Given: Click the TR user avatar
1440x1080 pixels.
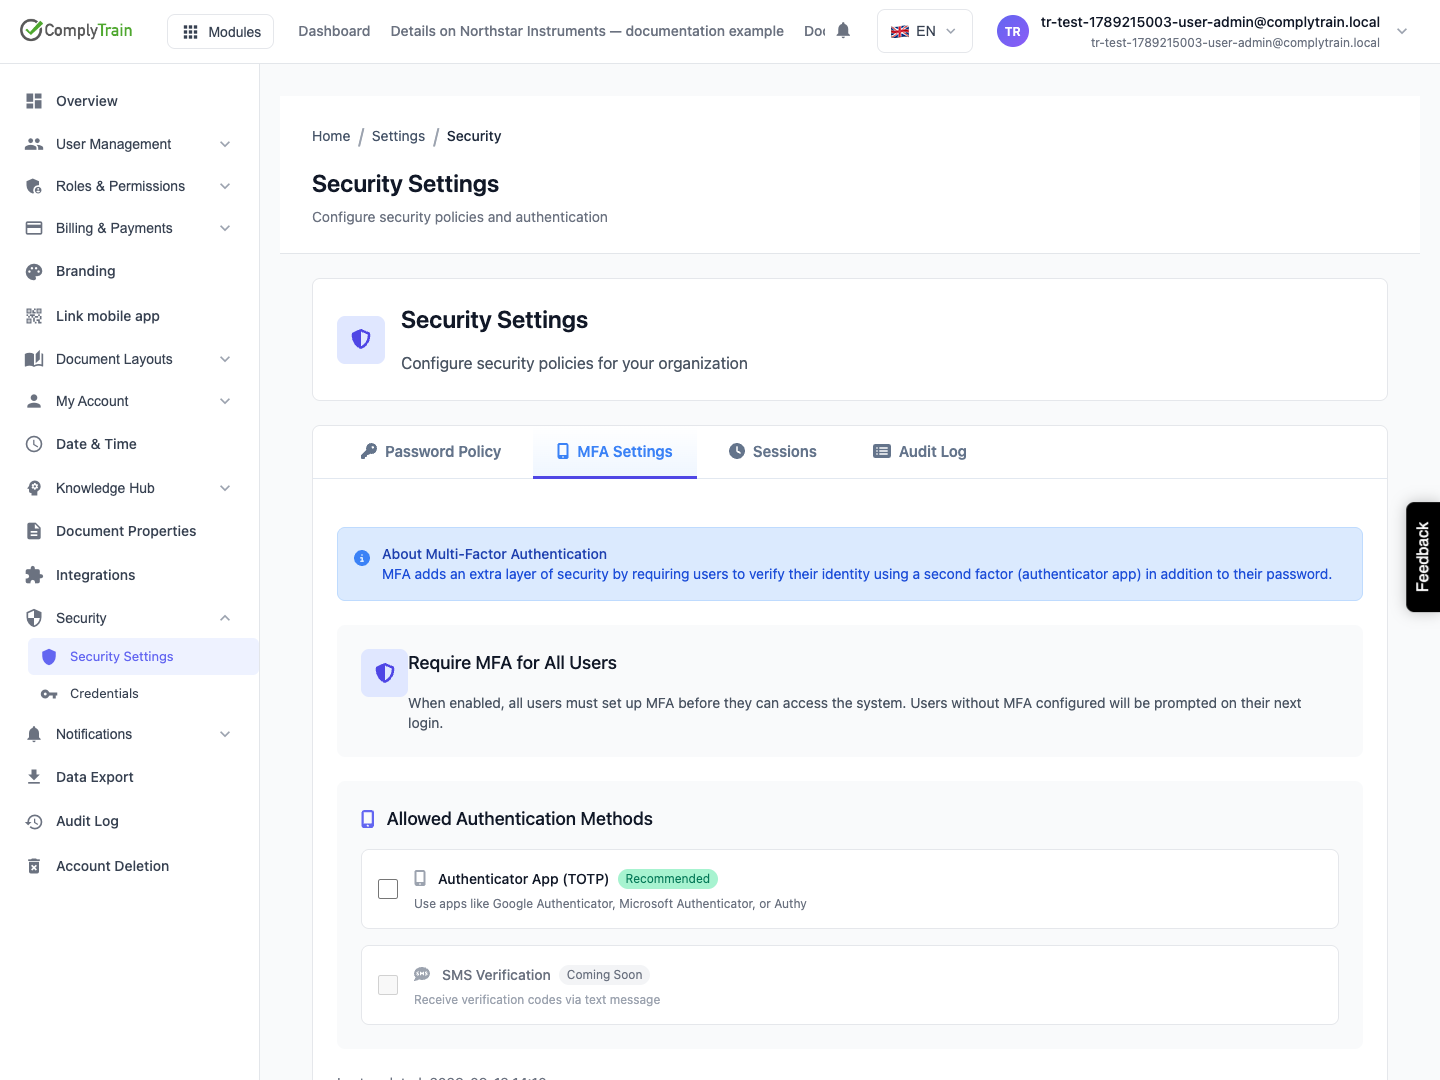Looking at the screenshot, I should point(1013,31).
